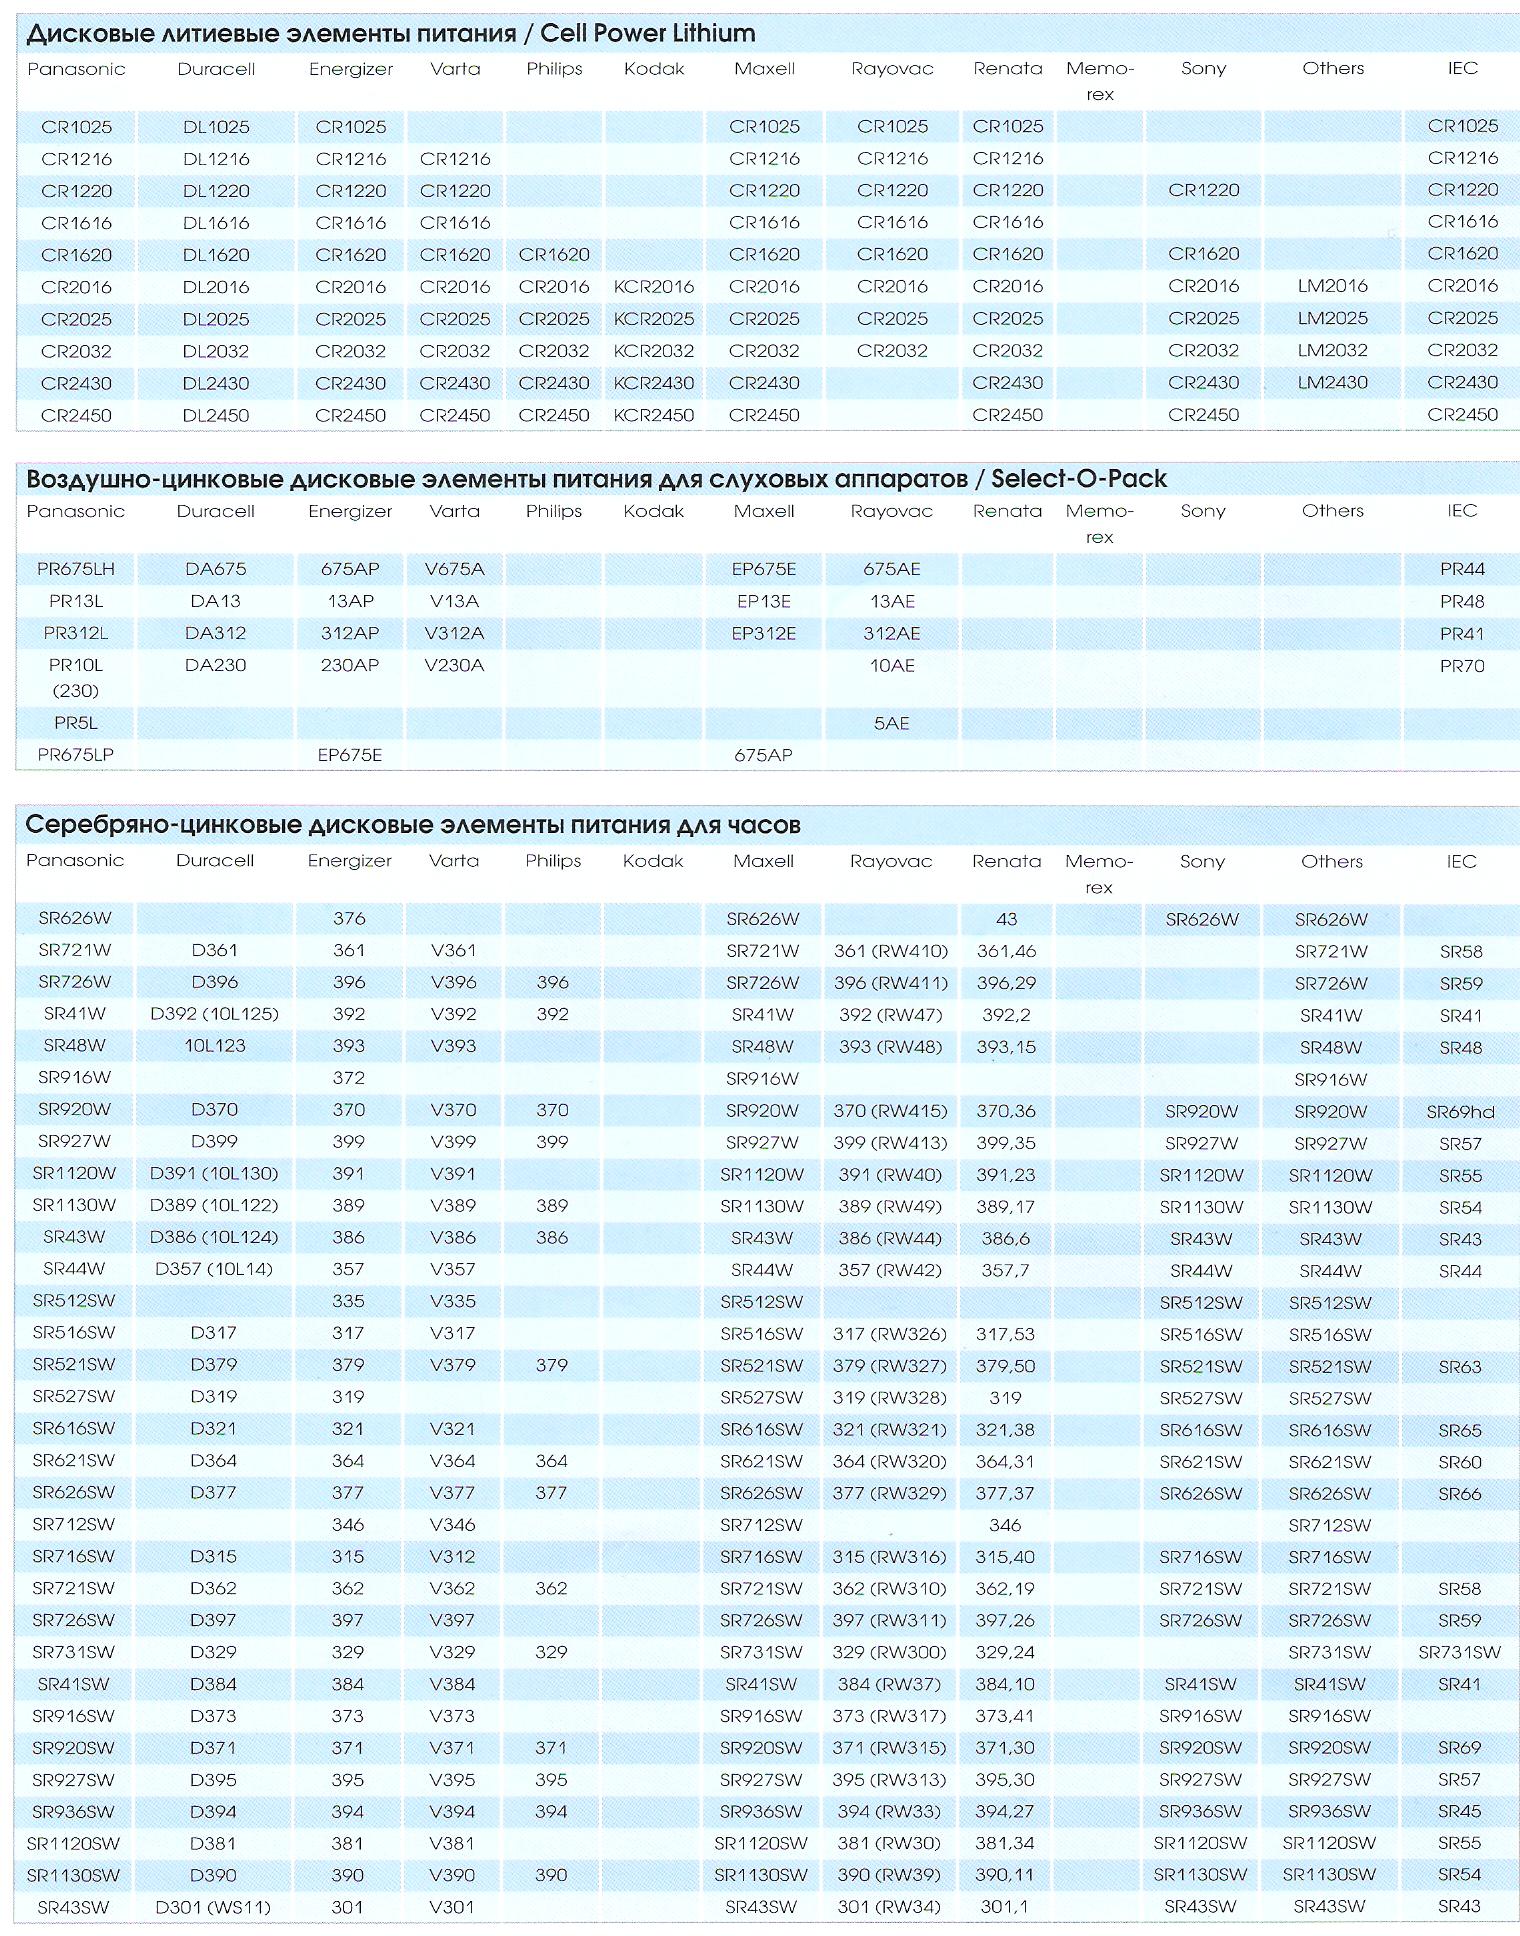Click the DA13 Duracell cell
The image size is (1520, 1936).
[x=216, y=601]
